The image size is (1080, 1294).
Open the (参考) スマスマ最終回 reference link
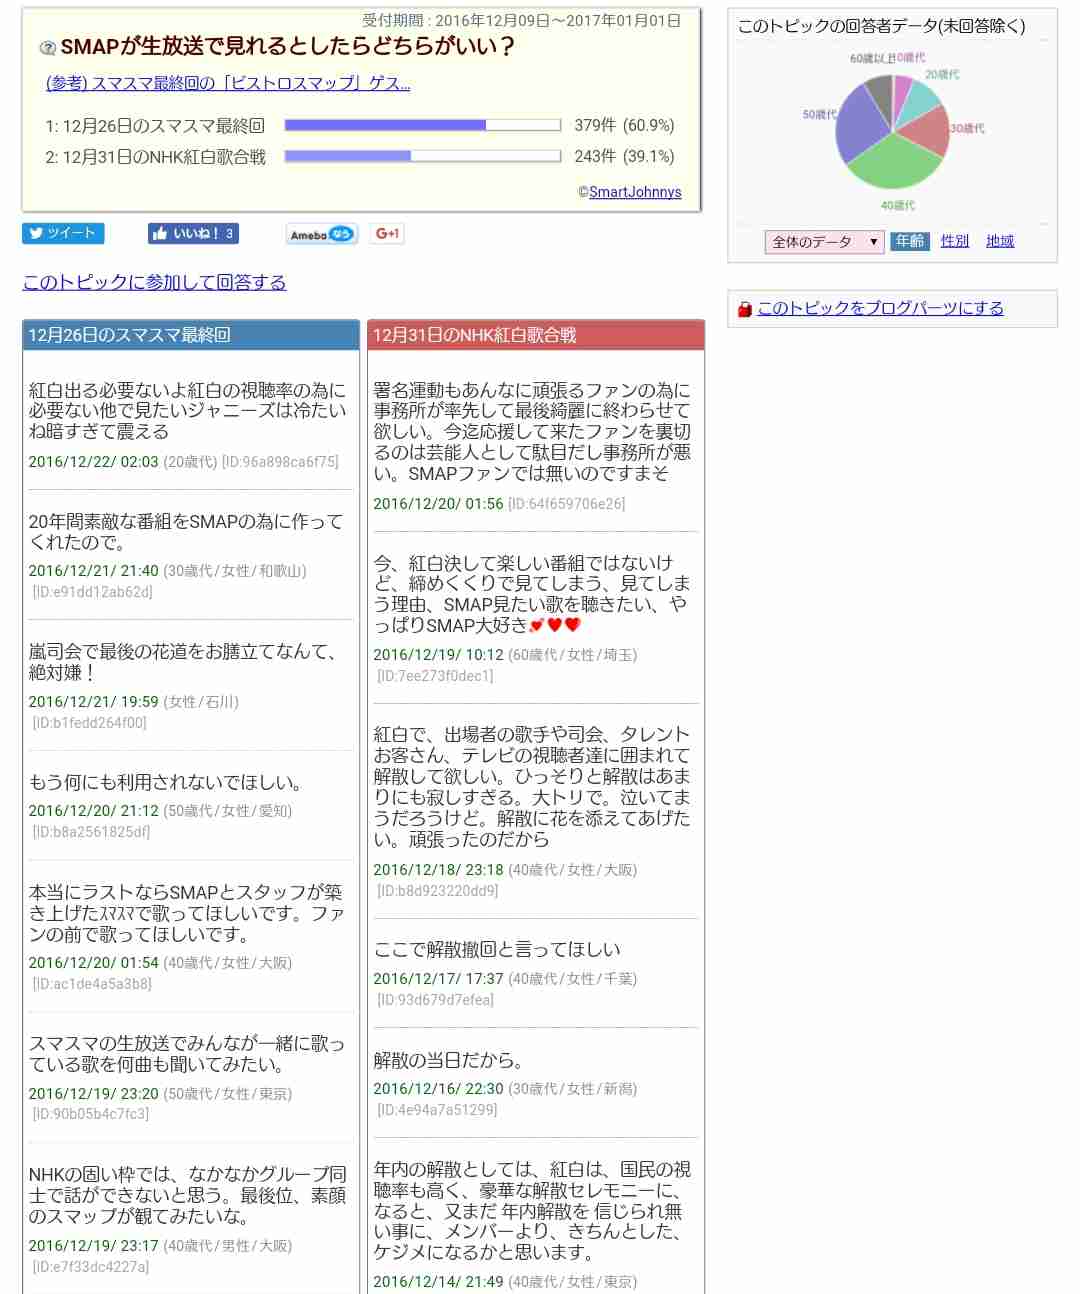point(228,83)
